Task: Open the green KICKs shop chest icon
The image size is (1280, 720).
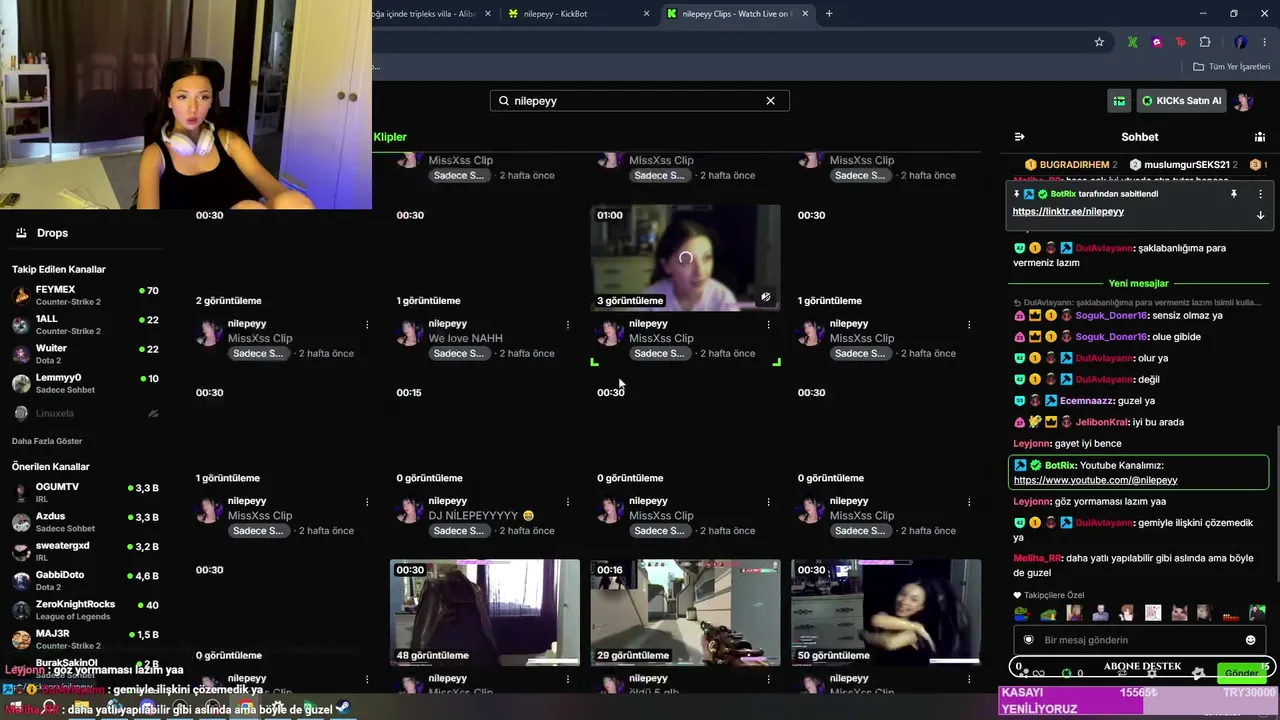Action: [x=1119, y=101]
